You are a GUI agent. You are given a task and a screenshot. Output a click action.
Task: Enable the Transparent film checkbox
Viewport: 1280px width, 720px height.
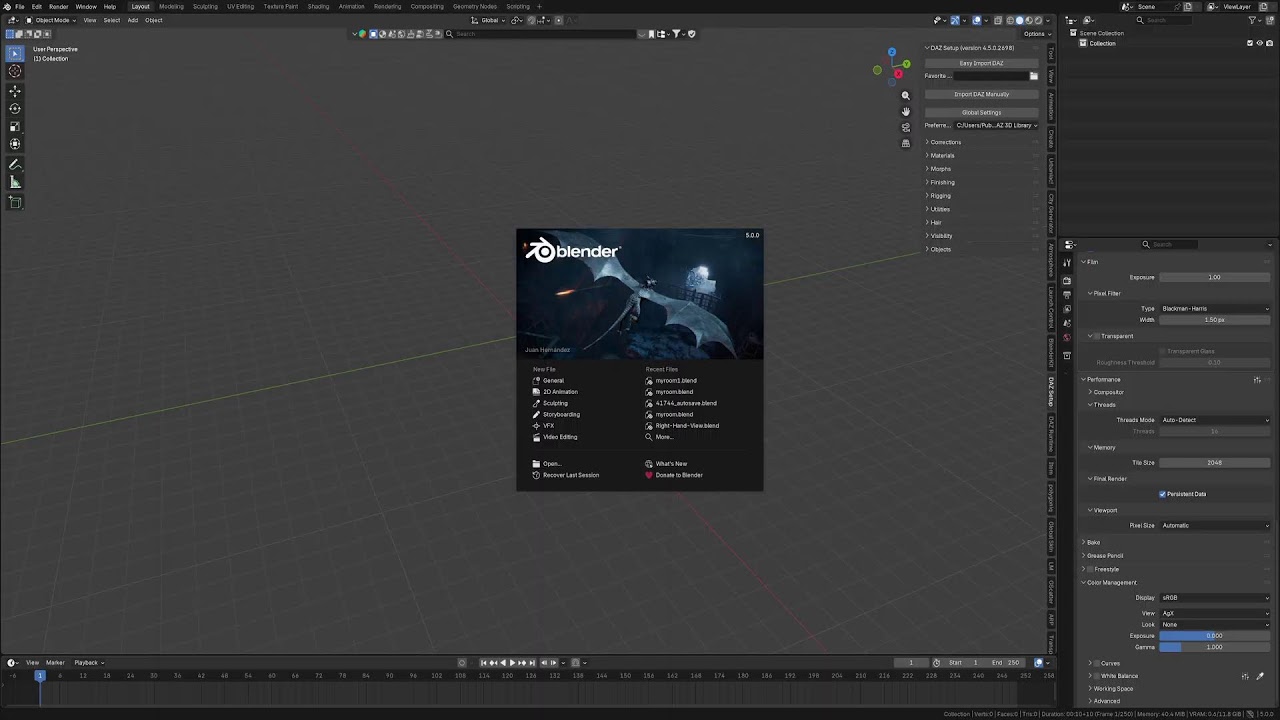(1097, 336)
